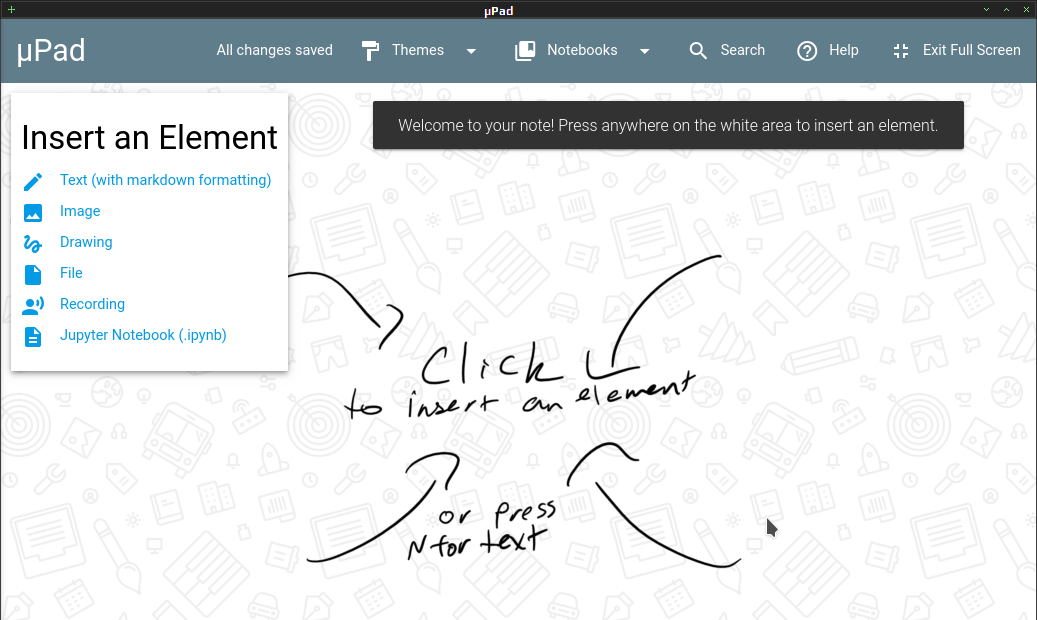This screenshot has height=620, width=1037.
Task: Click the pencil icon for Text element
Action: pyautogui.click(x=33, y=181)
